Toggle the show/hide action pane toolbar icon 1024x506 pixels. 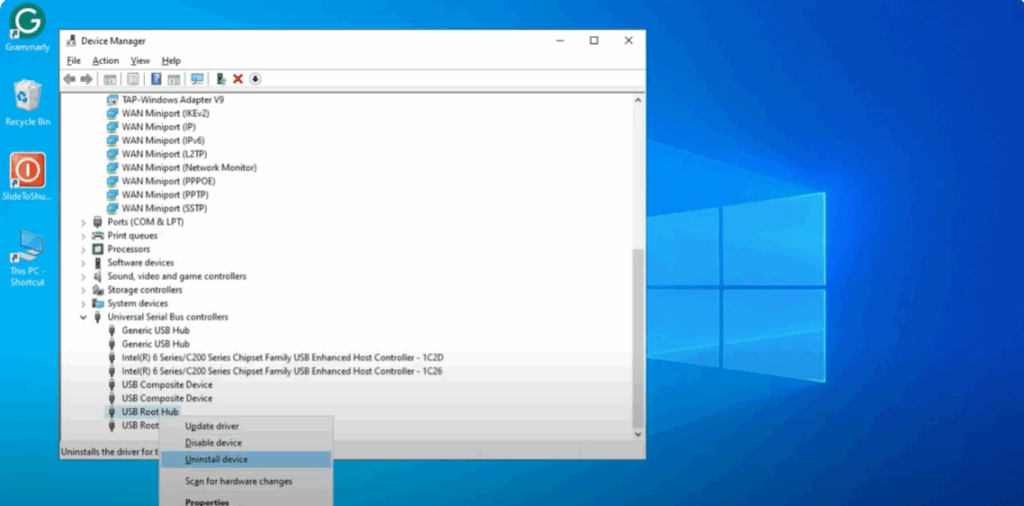pyautogui.click(x=174, y=79)
